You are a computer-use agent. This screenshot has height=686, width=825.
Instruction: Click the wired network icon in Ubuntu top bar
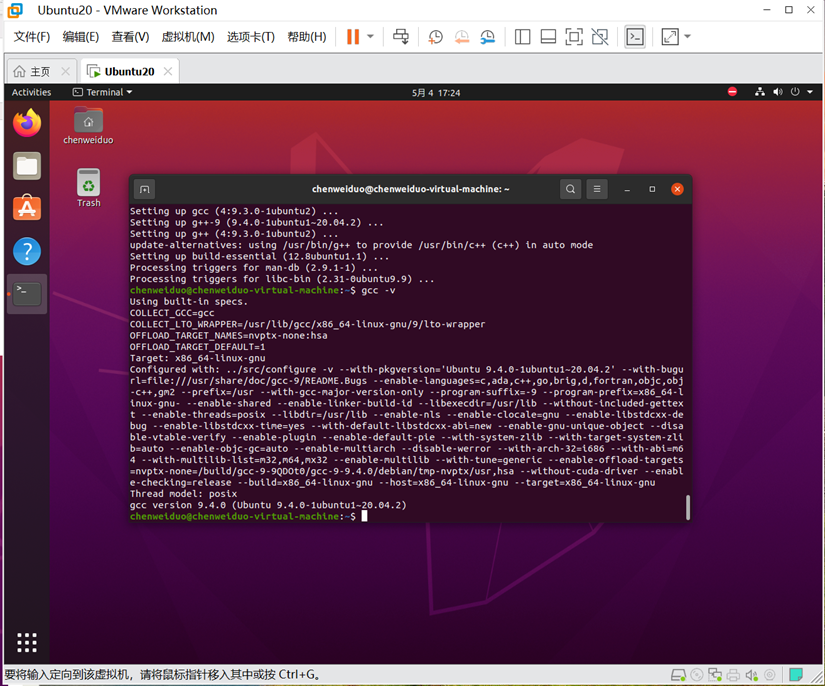click(760, 92)
